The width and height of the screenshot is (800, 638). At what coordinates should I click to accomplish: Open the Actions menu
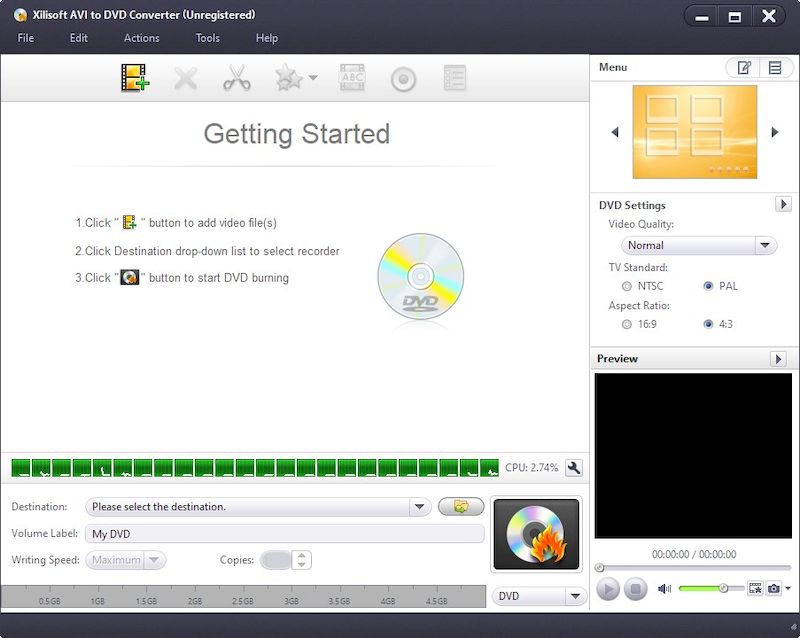click(141, 38)
